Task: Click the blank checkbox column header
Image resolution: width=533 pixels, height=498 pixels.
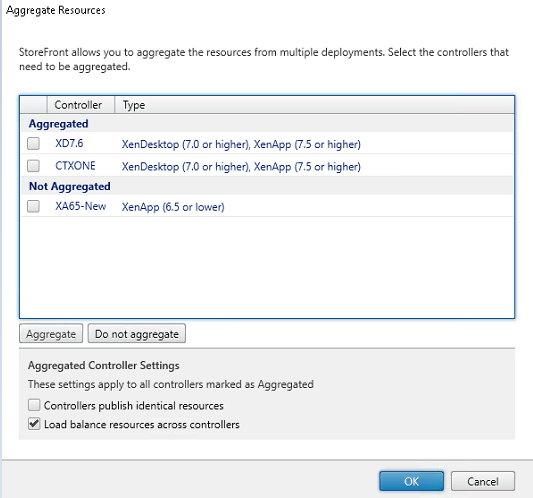Action: point(33,105)
